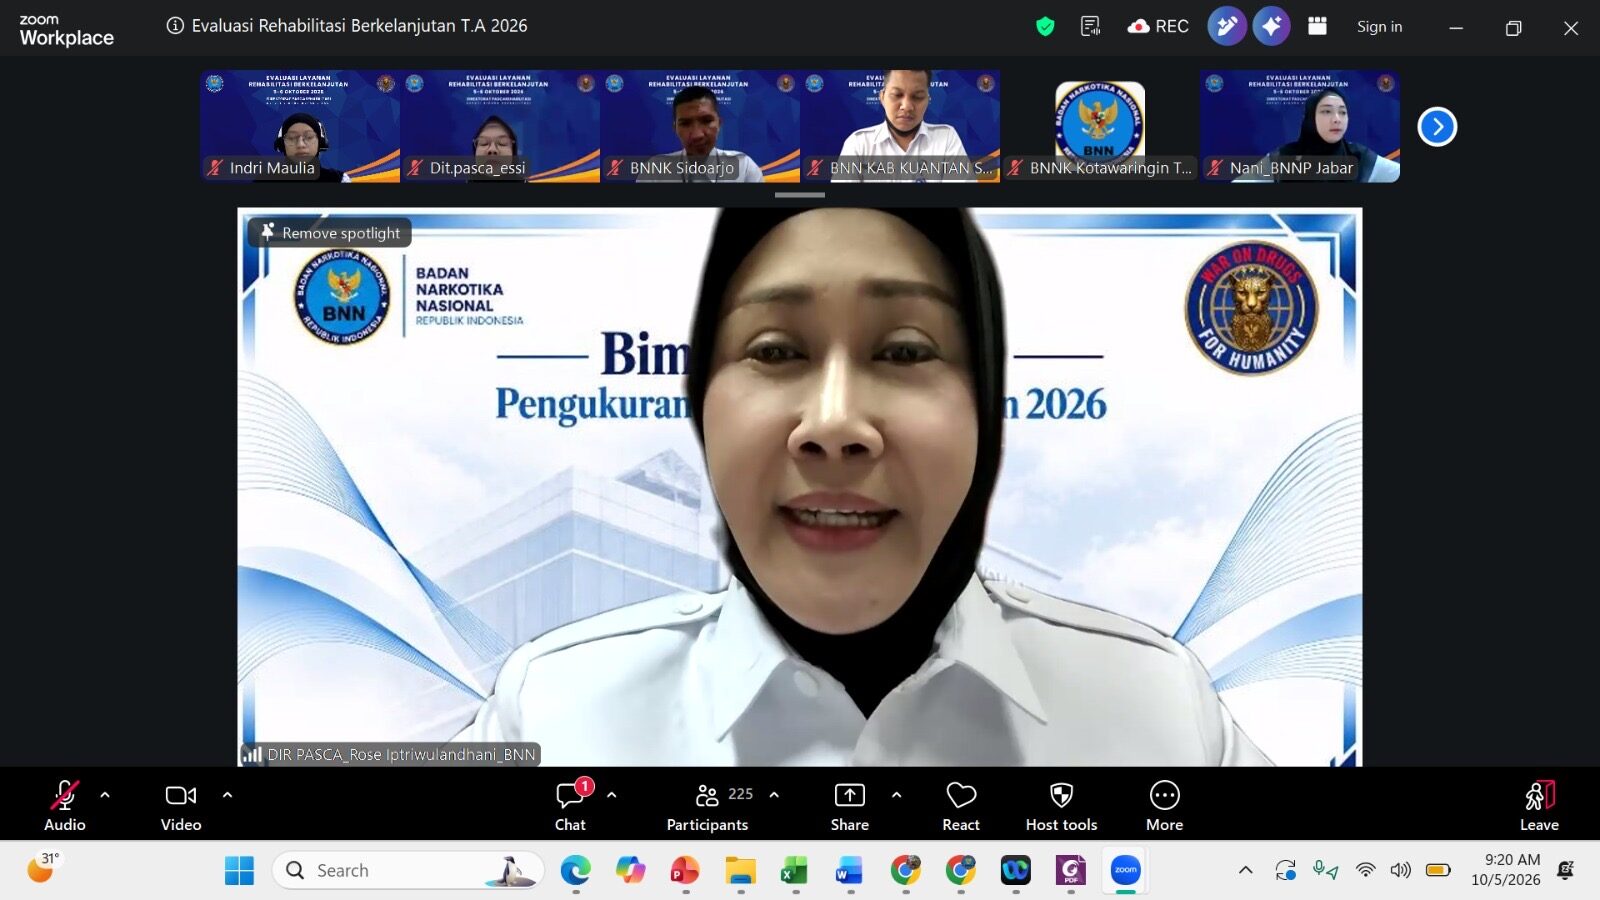This screenshot has height=900, width=1600.
Task: Leave the meeting
Action: pos(1539,805)
